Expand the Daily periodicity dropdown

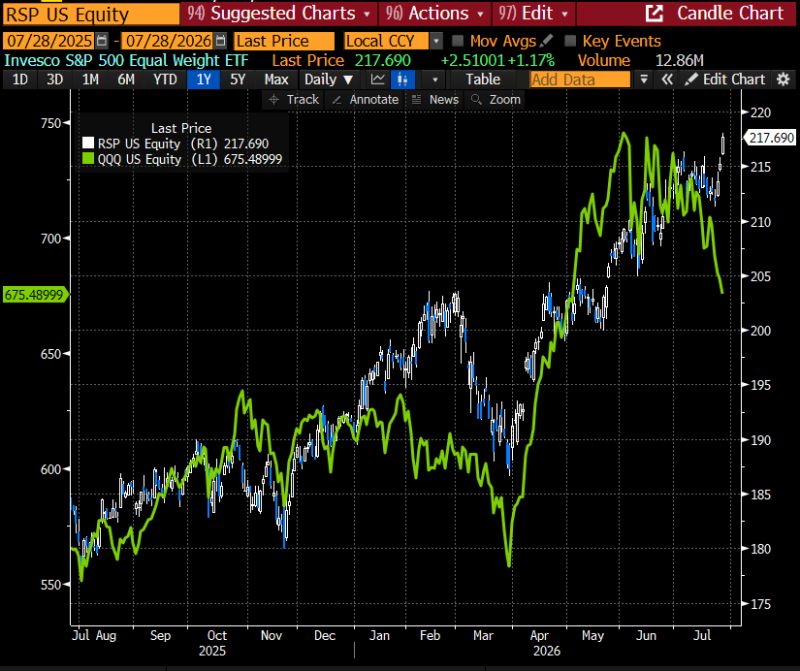328,80
